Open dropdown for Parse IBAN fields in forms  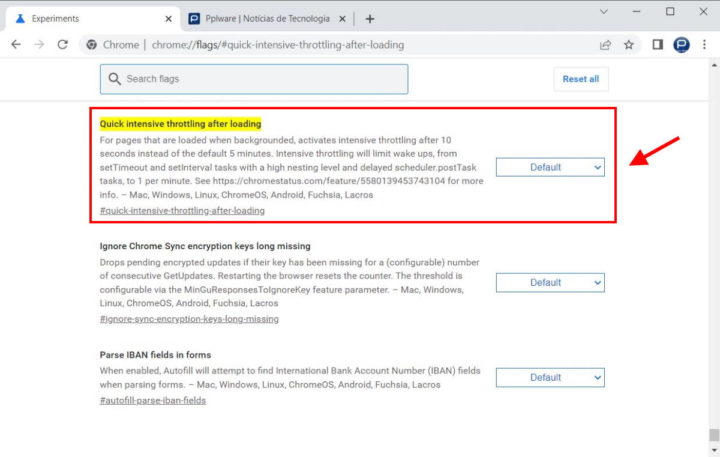point(550,377)
